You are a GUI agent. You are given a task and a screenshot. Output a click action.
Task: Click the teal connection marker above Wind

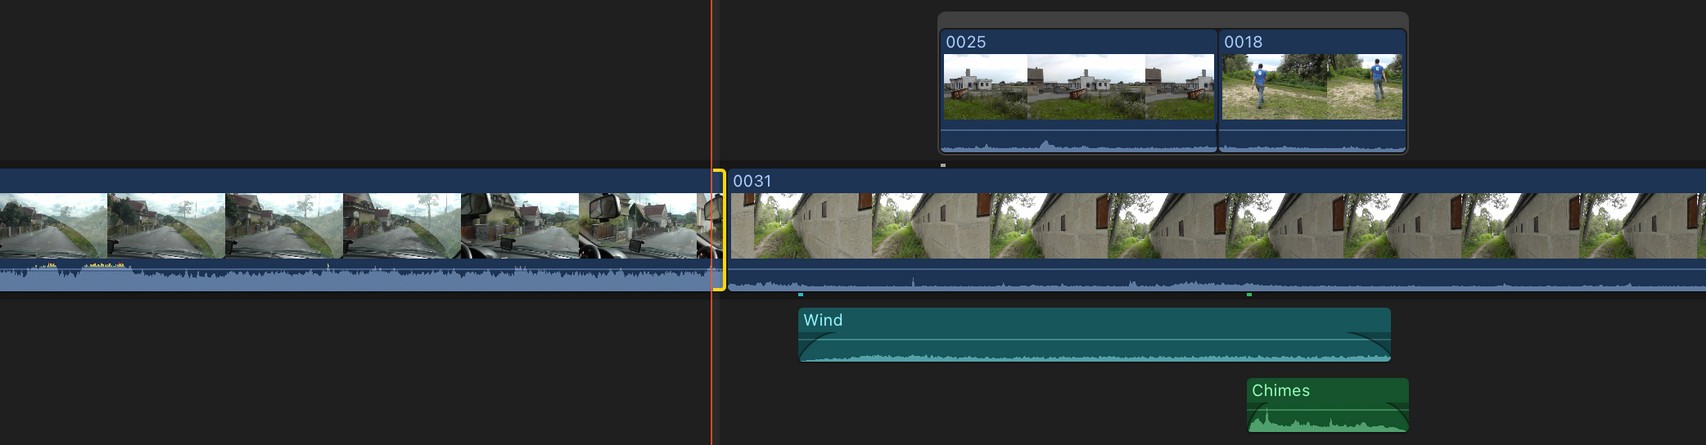tap(801, 295)
